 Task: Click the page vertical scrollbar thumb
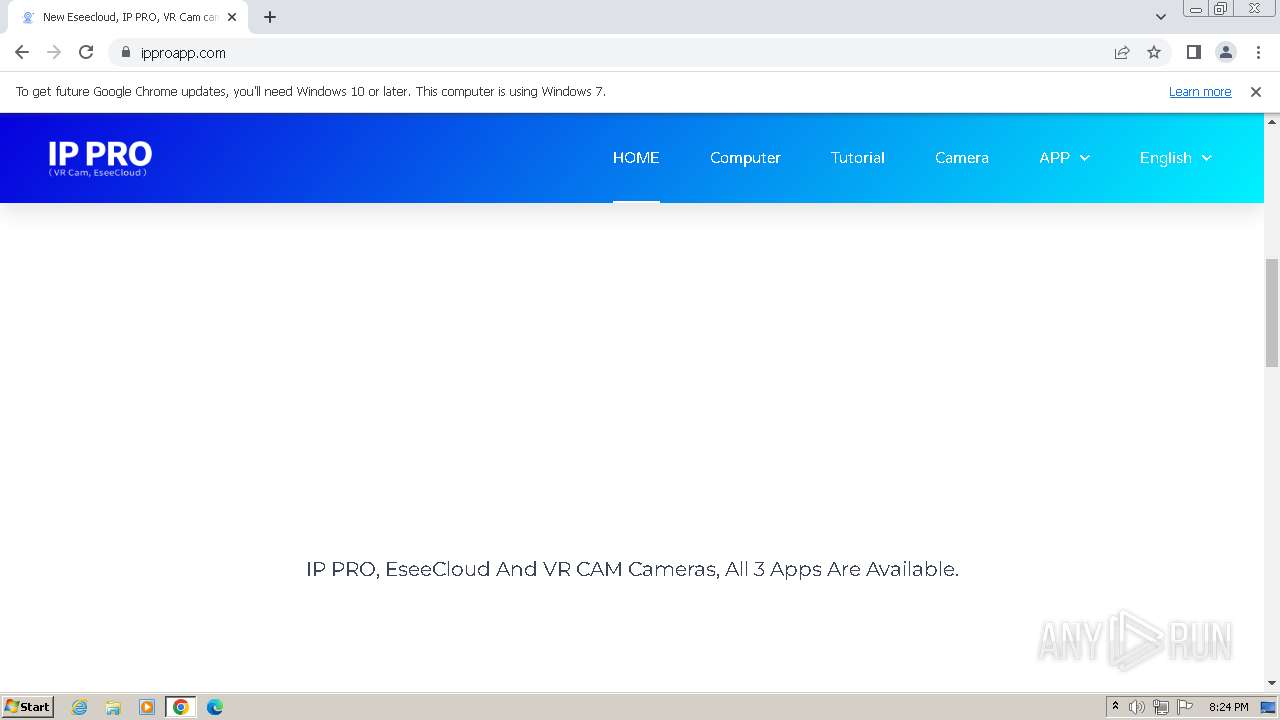[x=1272, y=312]
